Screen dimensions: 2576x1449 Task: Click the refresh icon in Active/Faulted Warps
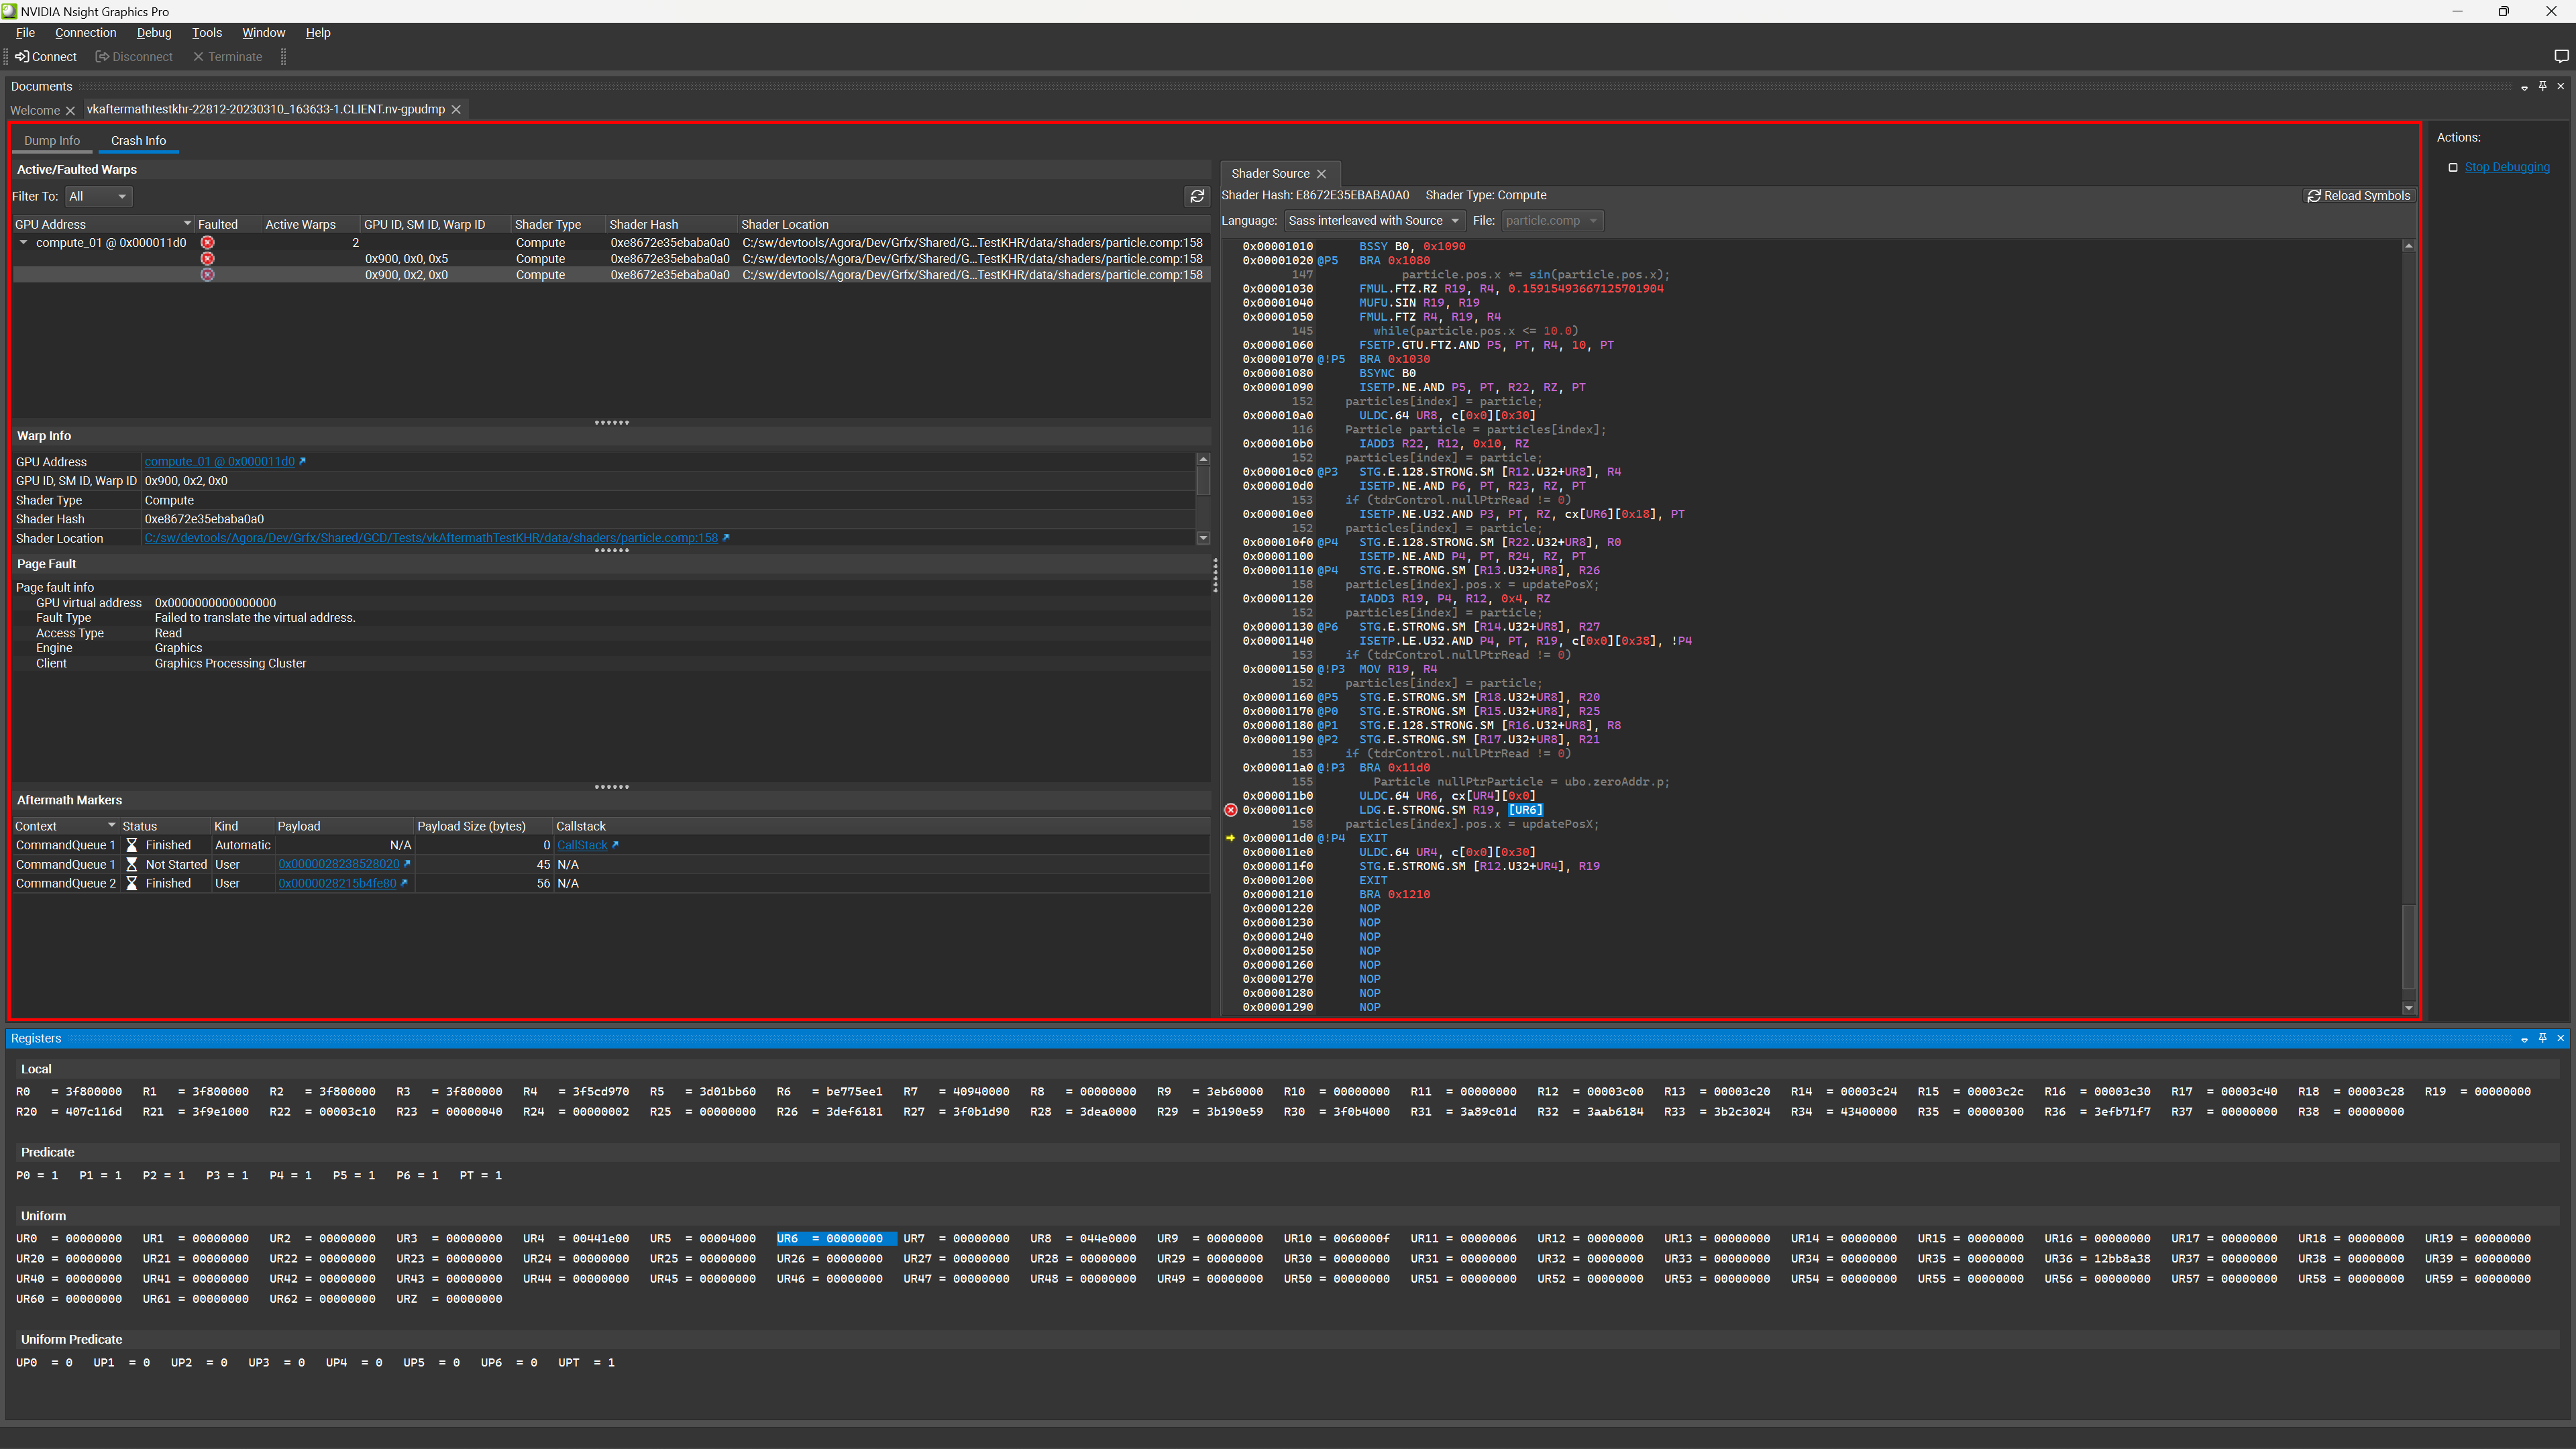(x=1197, y=196)
